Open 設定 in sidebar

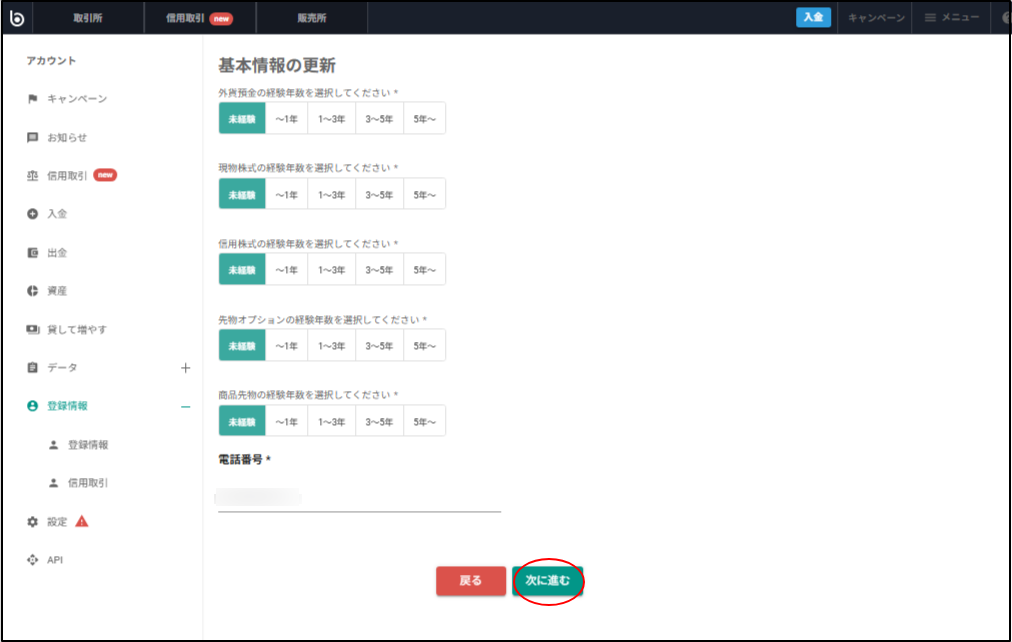pos(57,521)
